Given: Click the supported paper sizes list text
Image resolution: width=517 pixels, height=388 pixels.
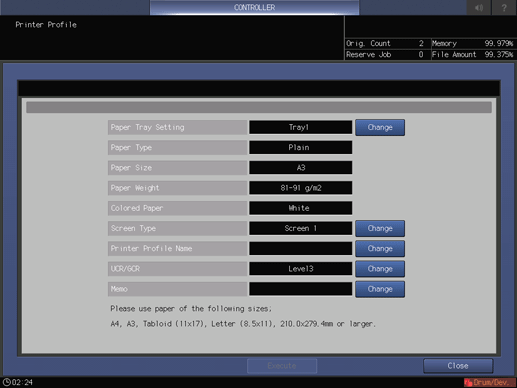Looking at the screenshot, I should (x=243, y=324).
